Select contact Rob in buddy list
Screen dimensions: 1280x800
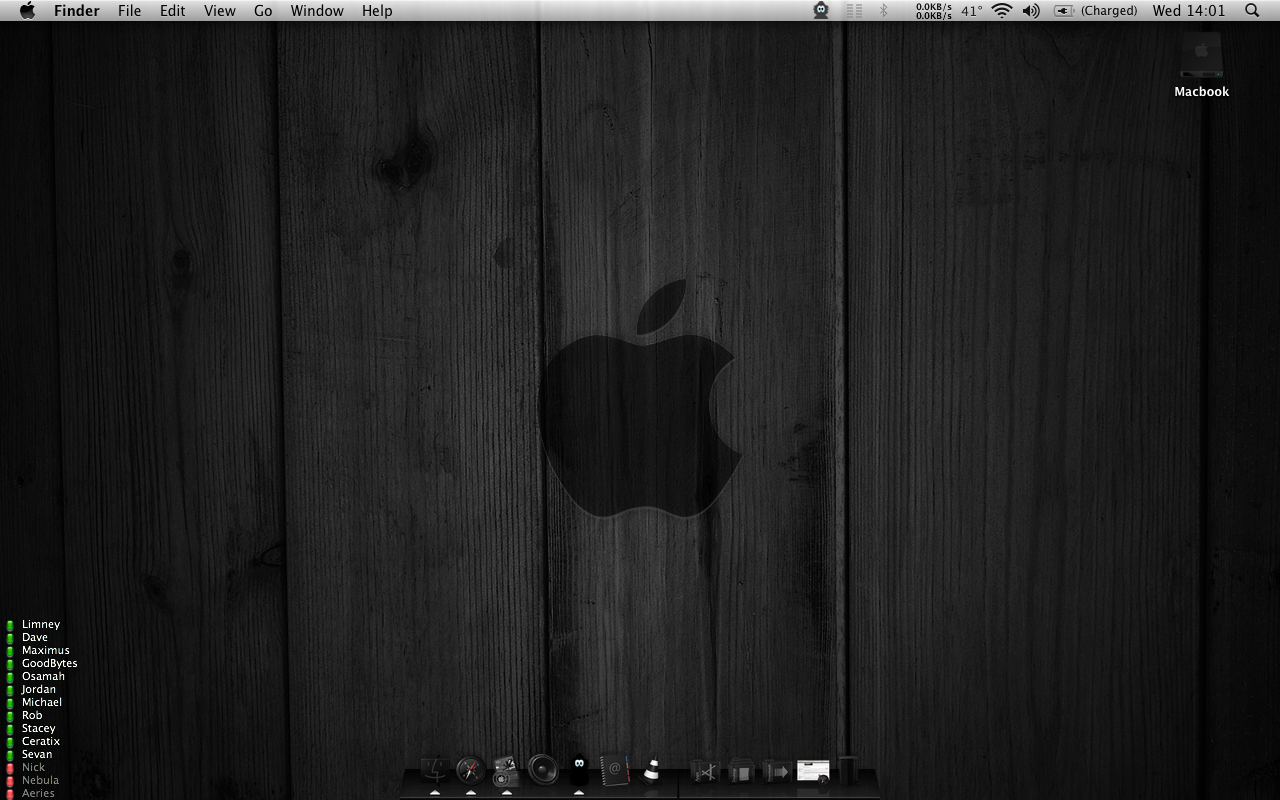pos(32,715)
